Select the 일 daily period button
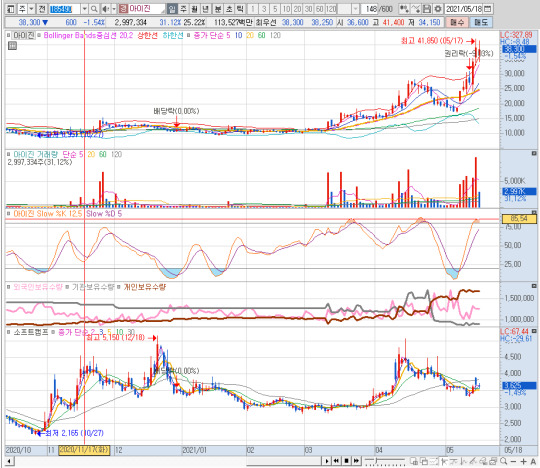 pos(172,9)
